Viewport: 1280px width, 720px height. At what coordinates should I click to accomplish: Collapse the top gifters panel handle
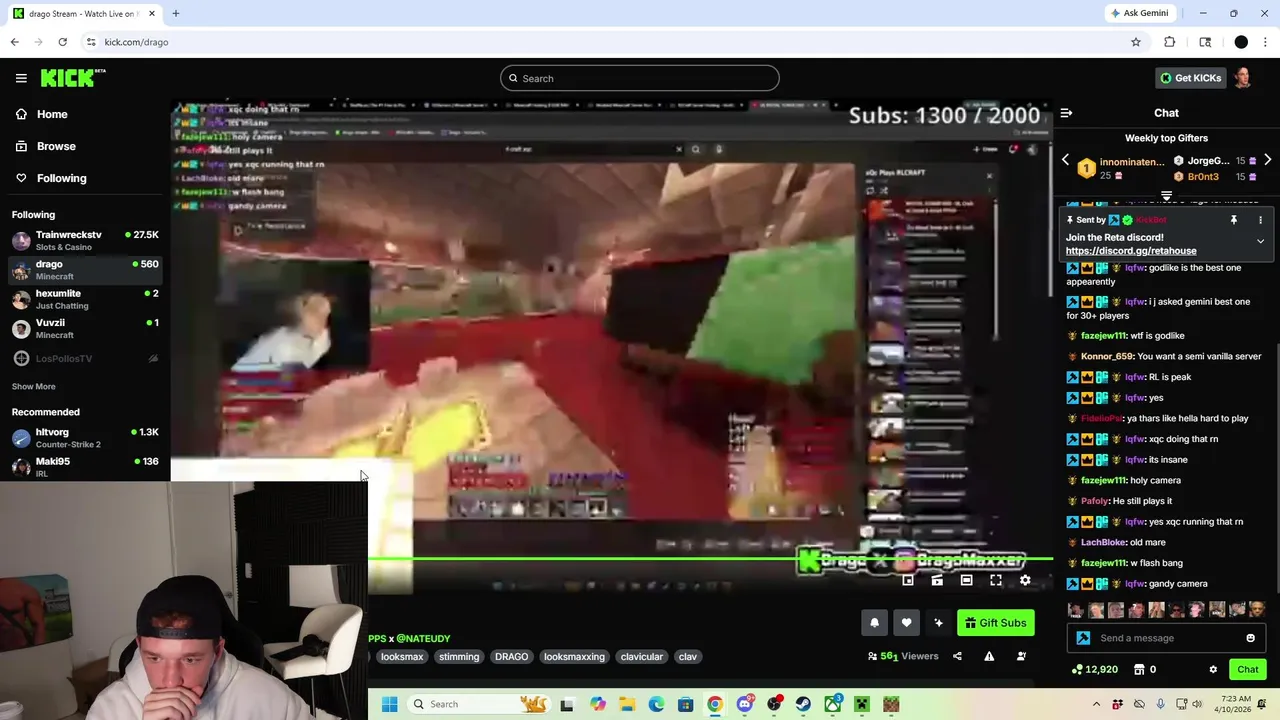pyautogui.click(x=1166, y=196)
